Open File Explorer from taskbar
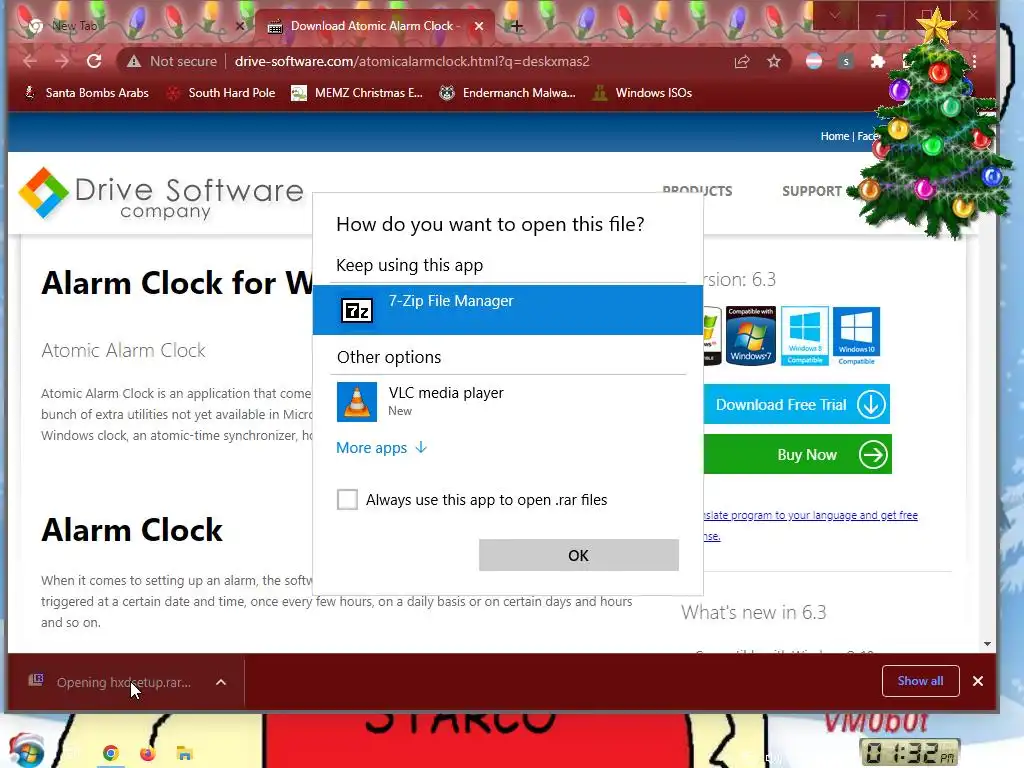The height and width of the screenshot is (768, 1024). (184, 754)
